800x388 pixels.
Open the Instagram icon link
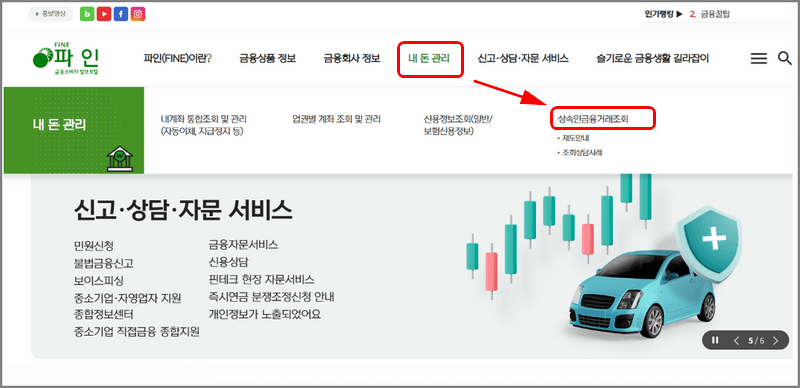[138, 14]
